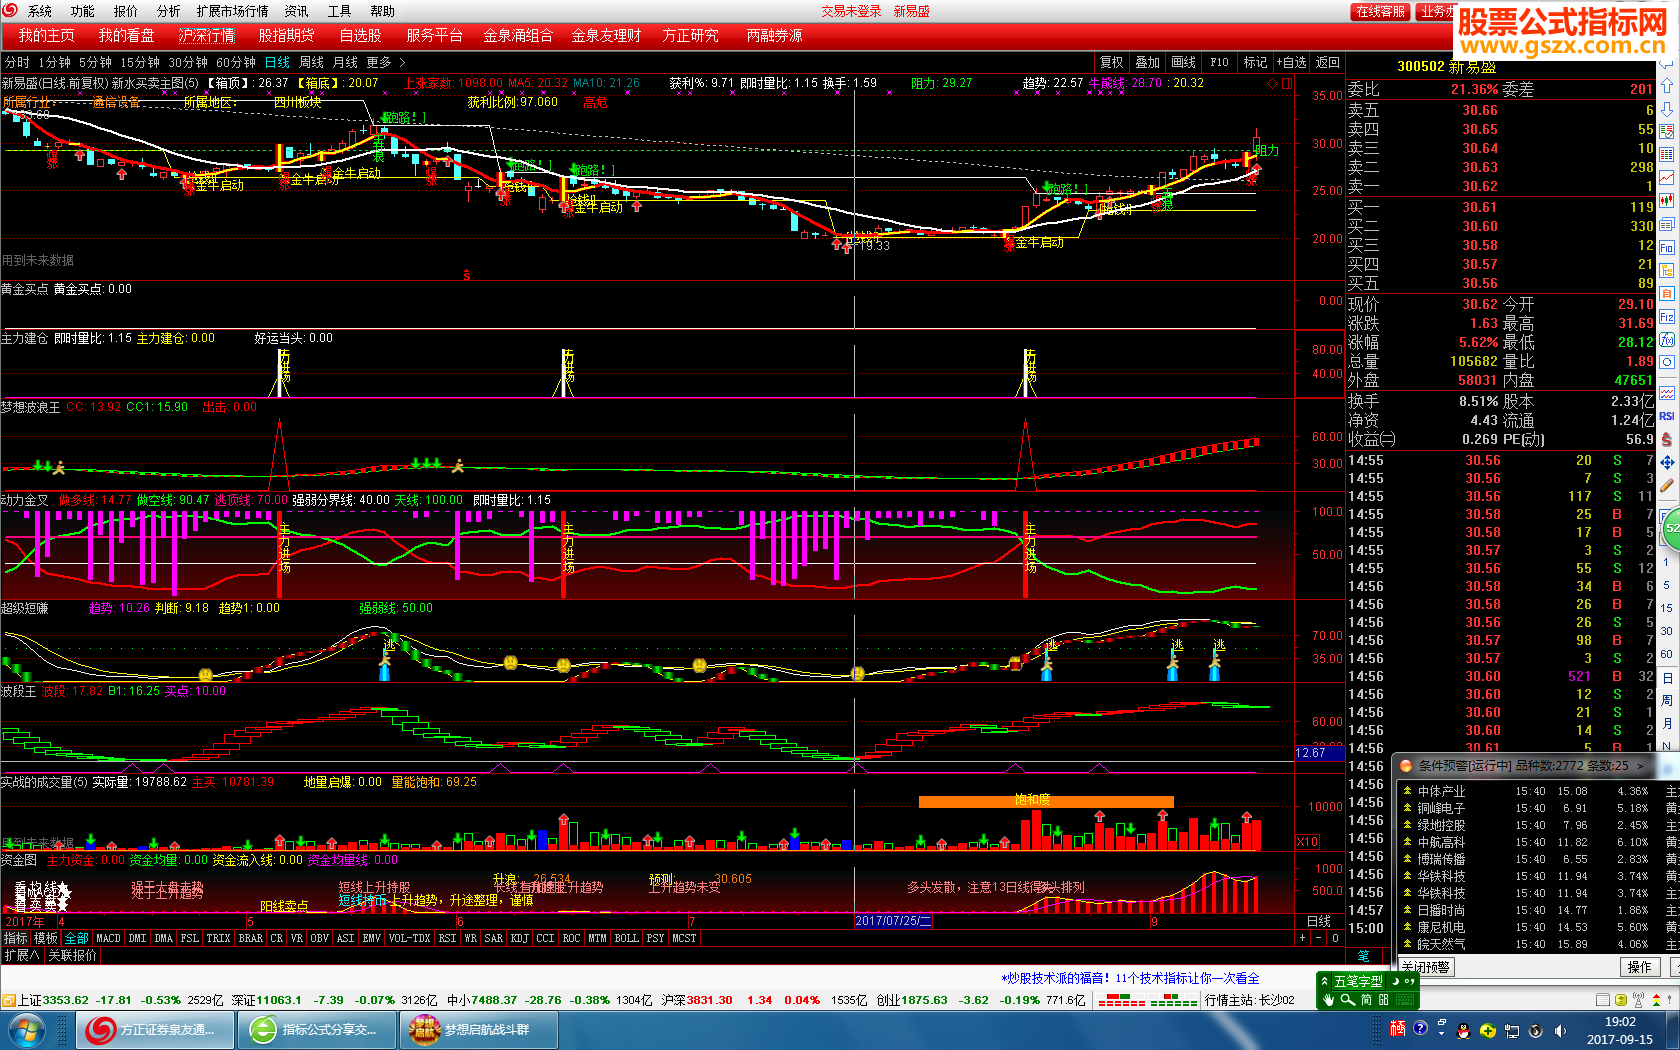The image size is (1680, 1050).
Task: Click the F10 sidebar icon
Action: pyautogui.click(x=1667, y=247)
